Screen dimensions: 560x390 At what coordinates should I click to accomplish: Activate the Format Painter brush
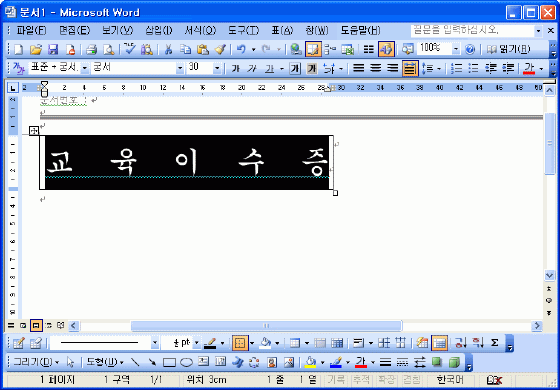220,49
